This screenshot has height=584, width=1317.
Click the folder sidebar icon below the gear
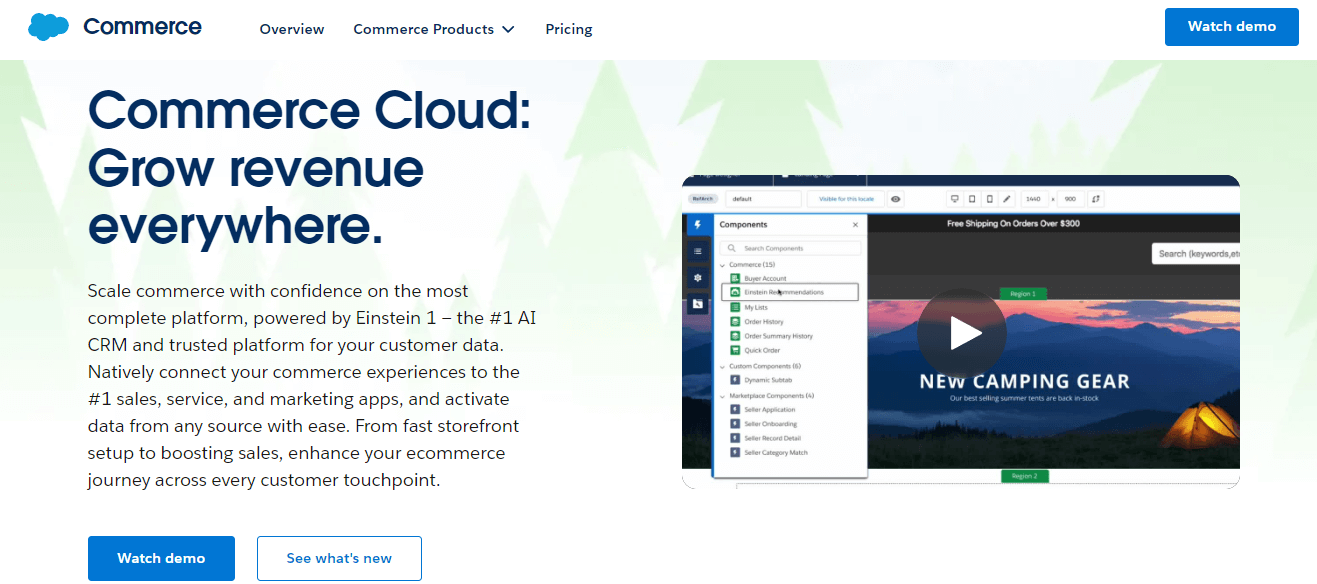[x=697, y=303]
